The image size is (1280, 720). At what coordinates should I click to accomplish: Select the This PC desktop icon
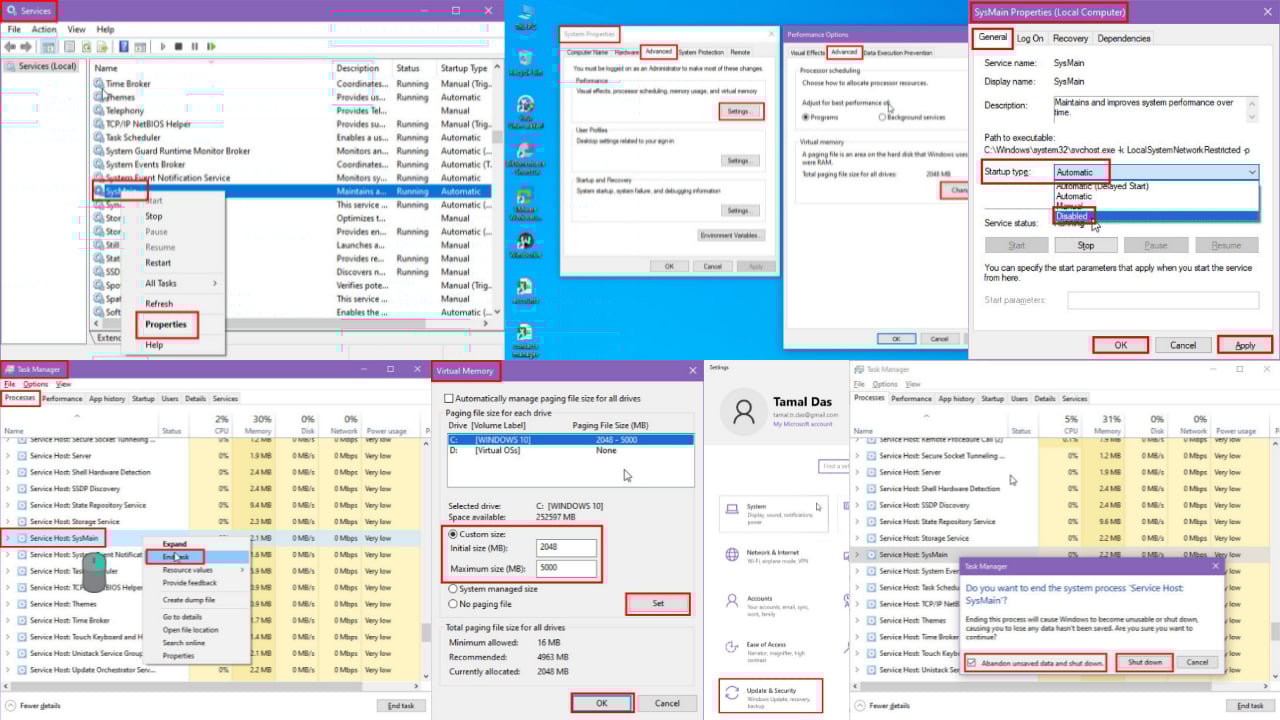coord(525,16)
